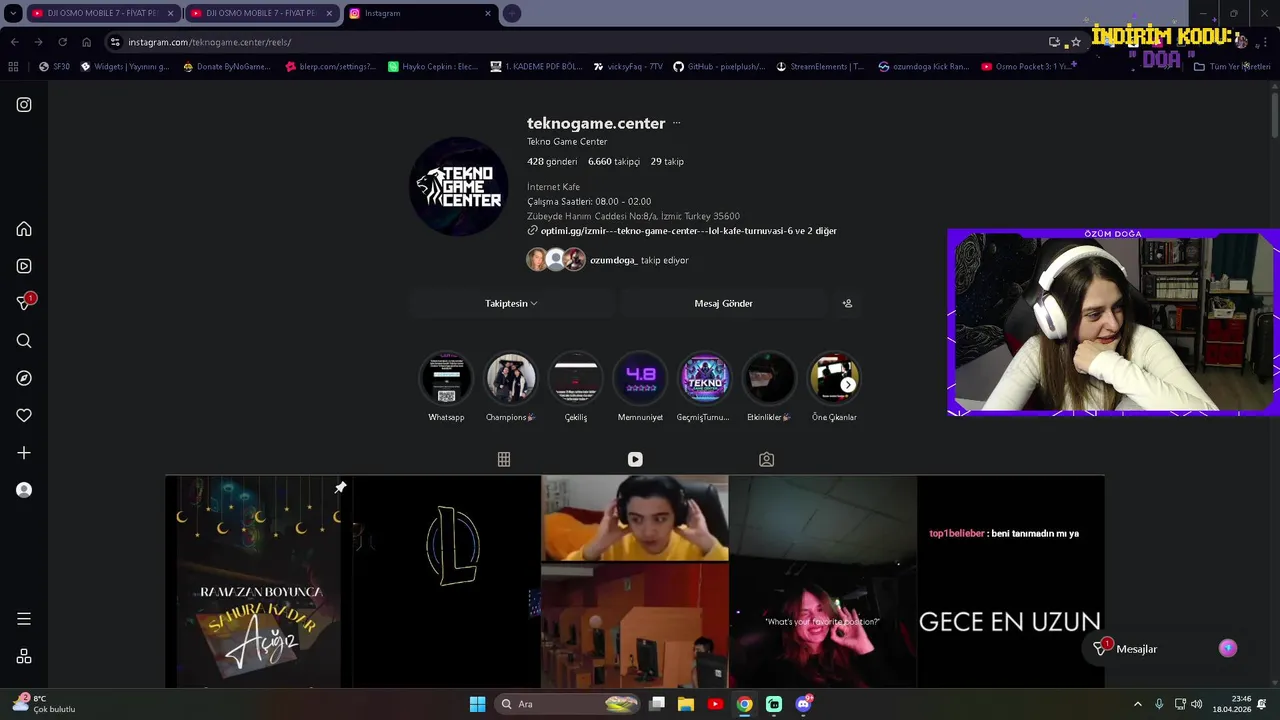1280x720 pixels.
Task: Open Search in Instagram sidebar
Action: click(x=24, y=341)
